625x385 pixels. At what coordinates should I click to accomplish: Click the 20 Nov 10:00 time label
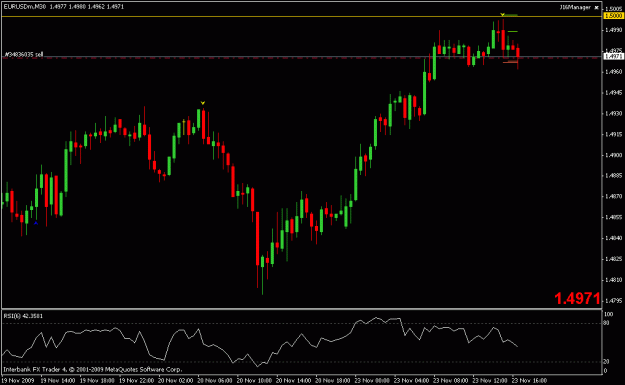[x=254, y=381]
